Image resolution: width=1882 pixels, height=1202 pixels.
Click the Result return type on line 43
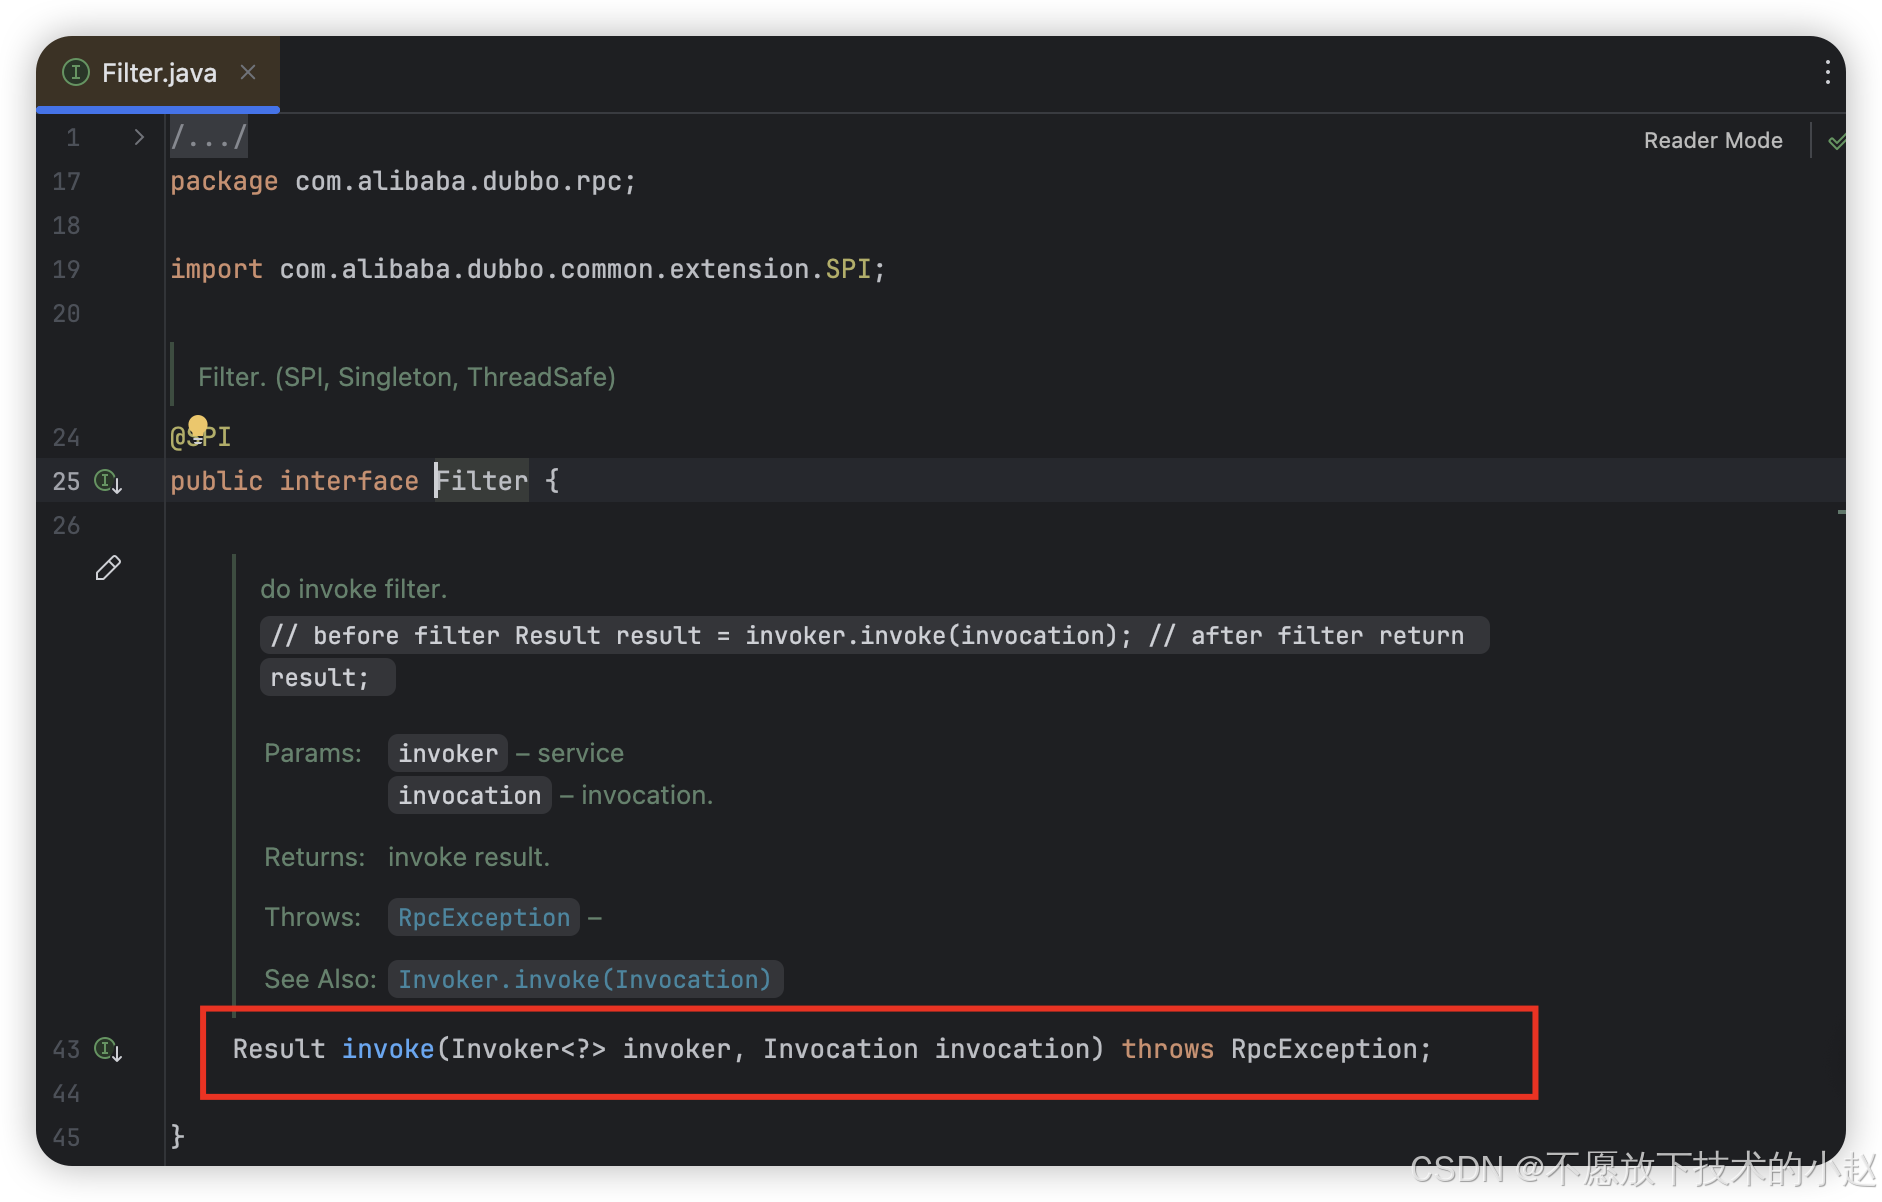(x=279, y=1049)
